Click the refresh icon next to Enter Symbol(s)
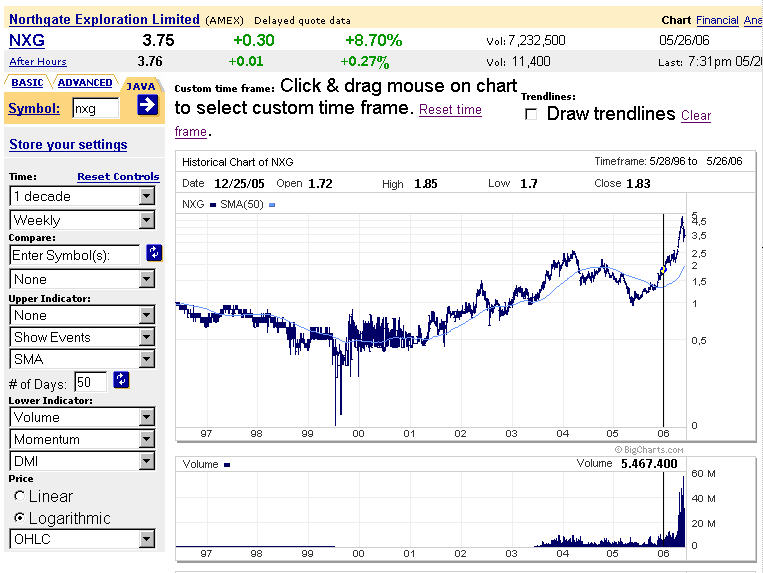The width and height of the screenshot is (763, 573). coord(154,253)
